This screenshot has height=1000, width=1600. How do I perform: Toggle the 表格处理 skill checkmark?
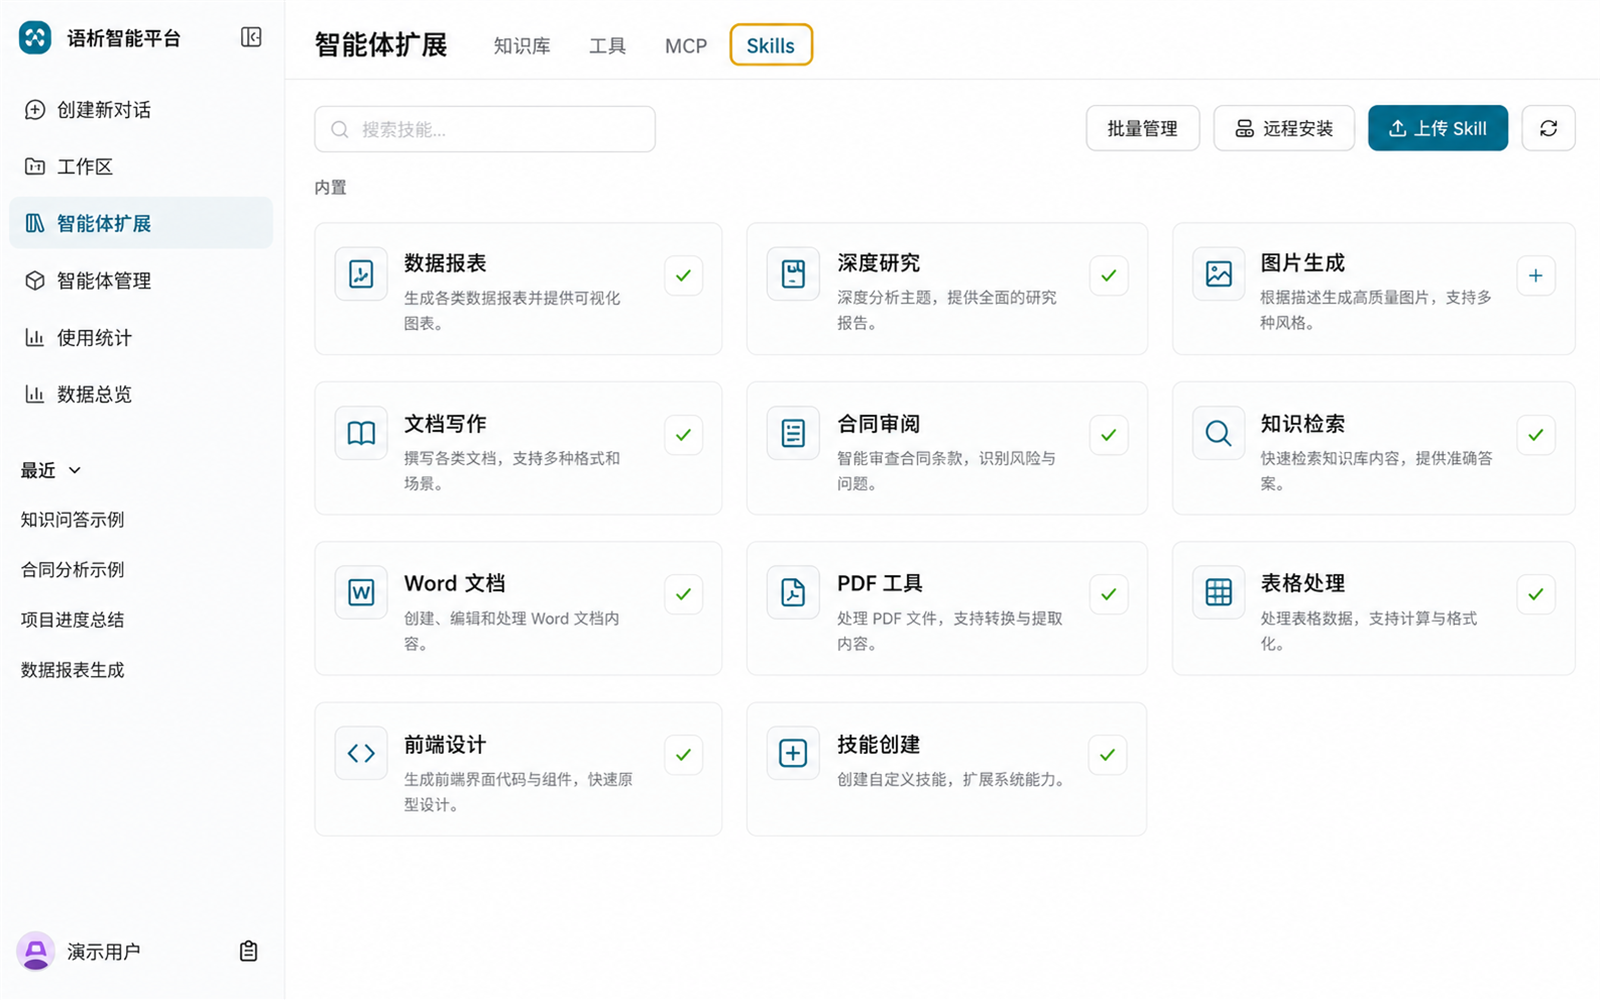point(1536,594)
